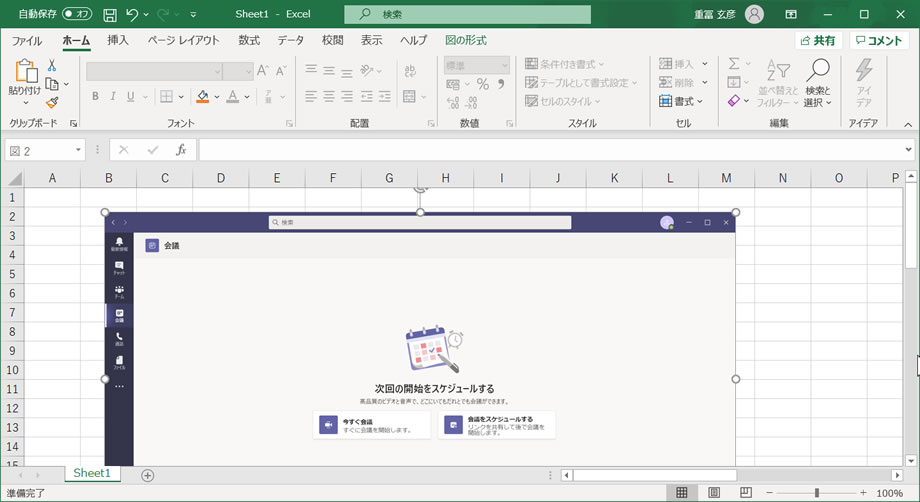Apply percent style
Viewport: 920px width, 502px height.
[x=483, y=84]
